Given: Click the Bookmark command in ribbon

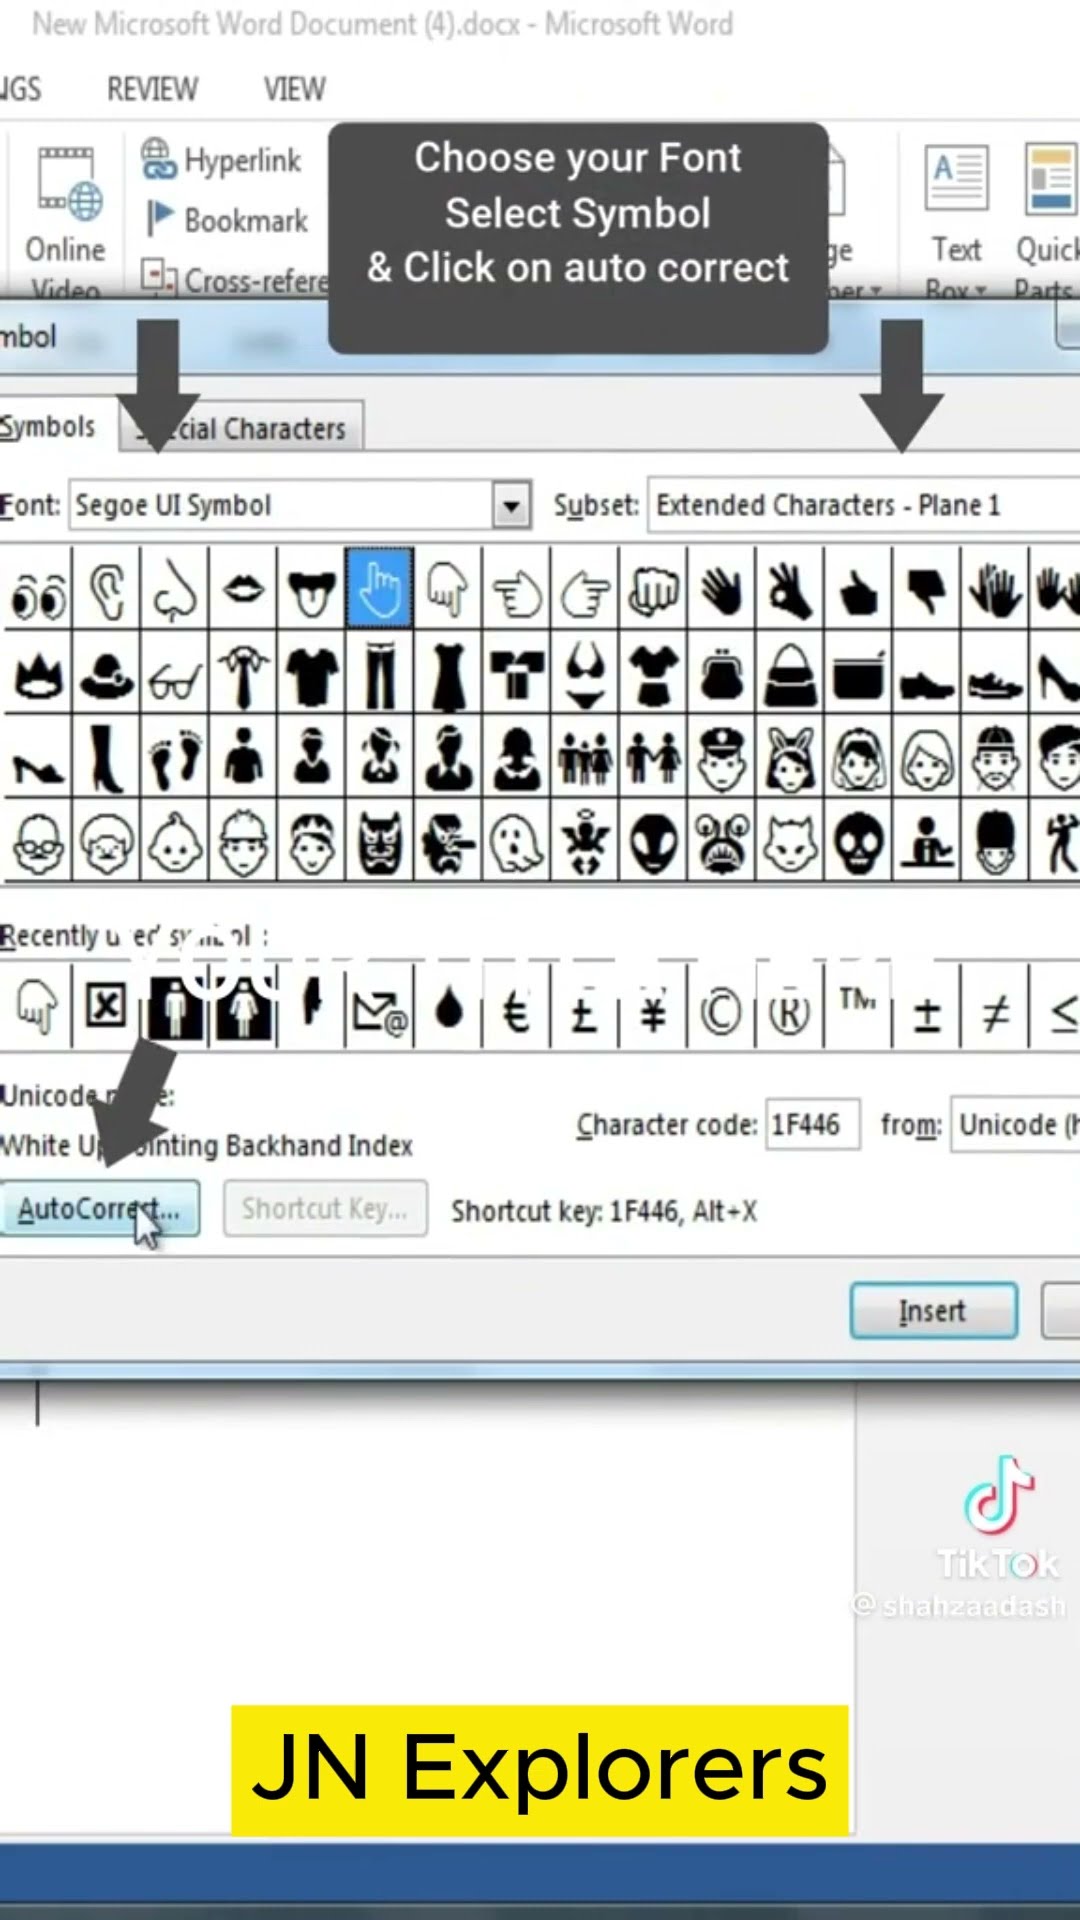Looking at the screenshot, I should pos(227,220).
